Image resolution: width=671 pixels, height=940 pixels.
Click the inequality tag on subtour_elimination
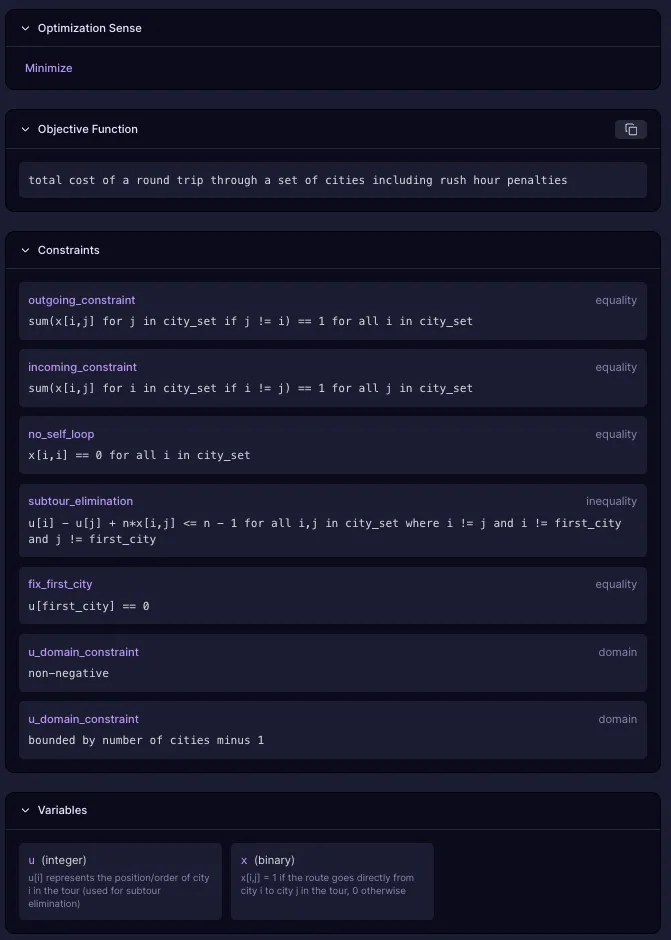(611, 501)
